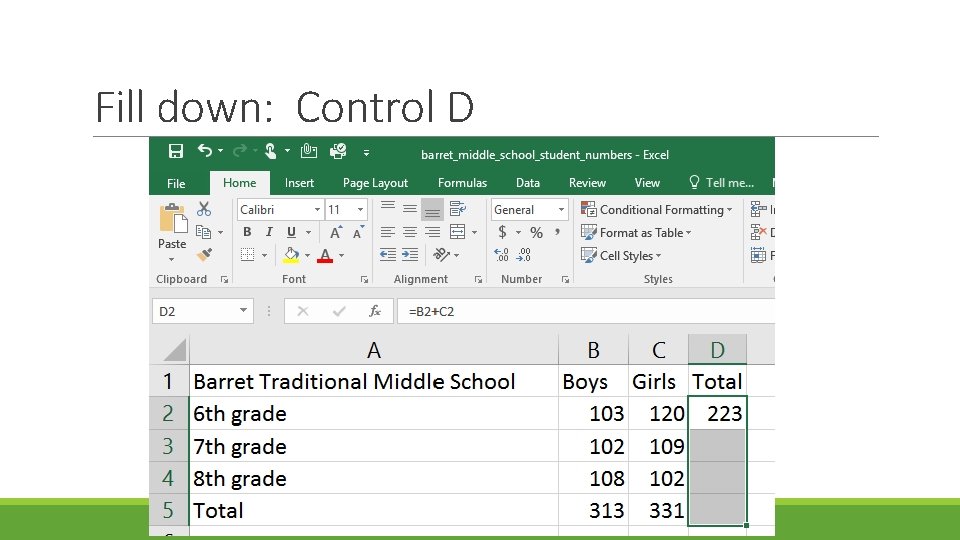Click the formula bar =B2+C2
960x540 pixels.
pyautogui.click(x=586, y=311)
